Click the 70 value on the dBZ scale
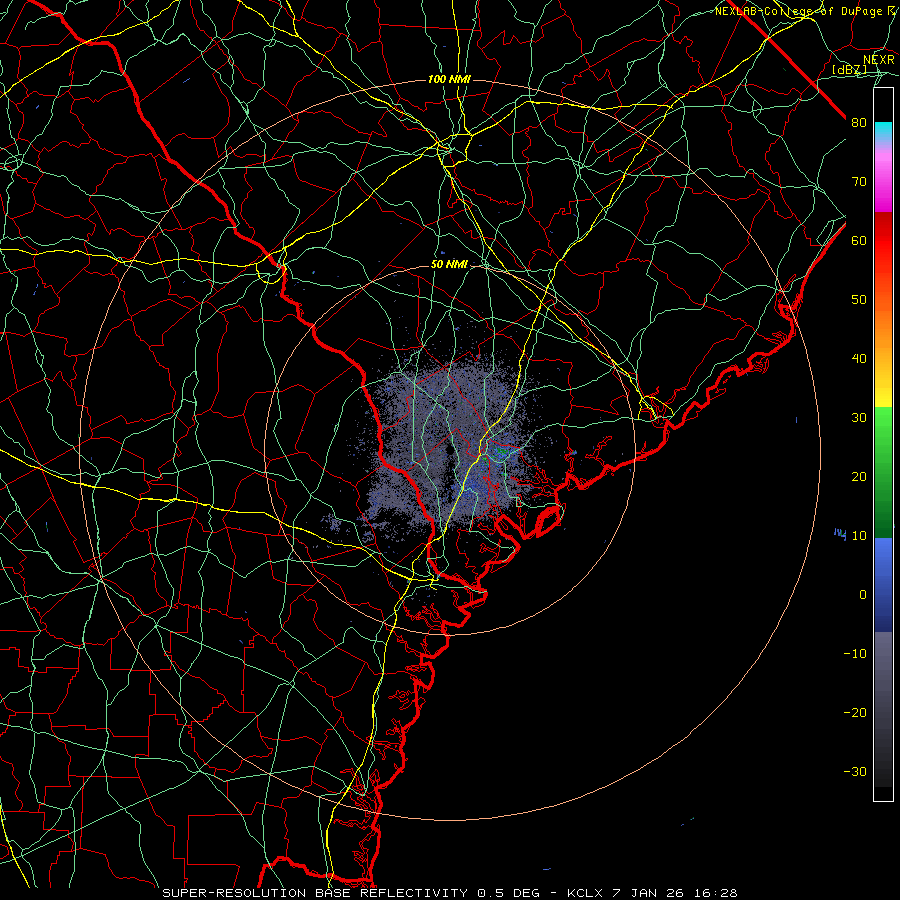 pos(859,181)
